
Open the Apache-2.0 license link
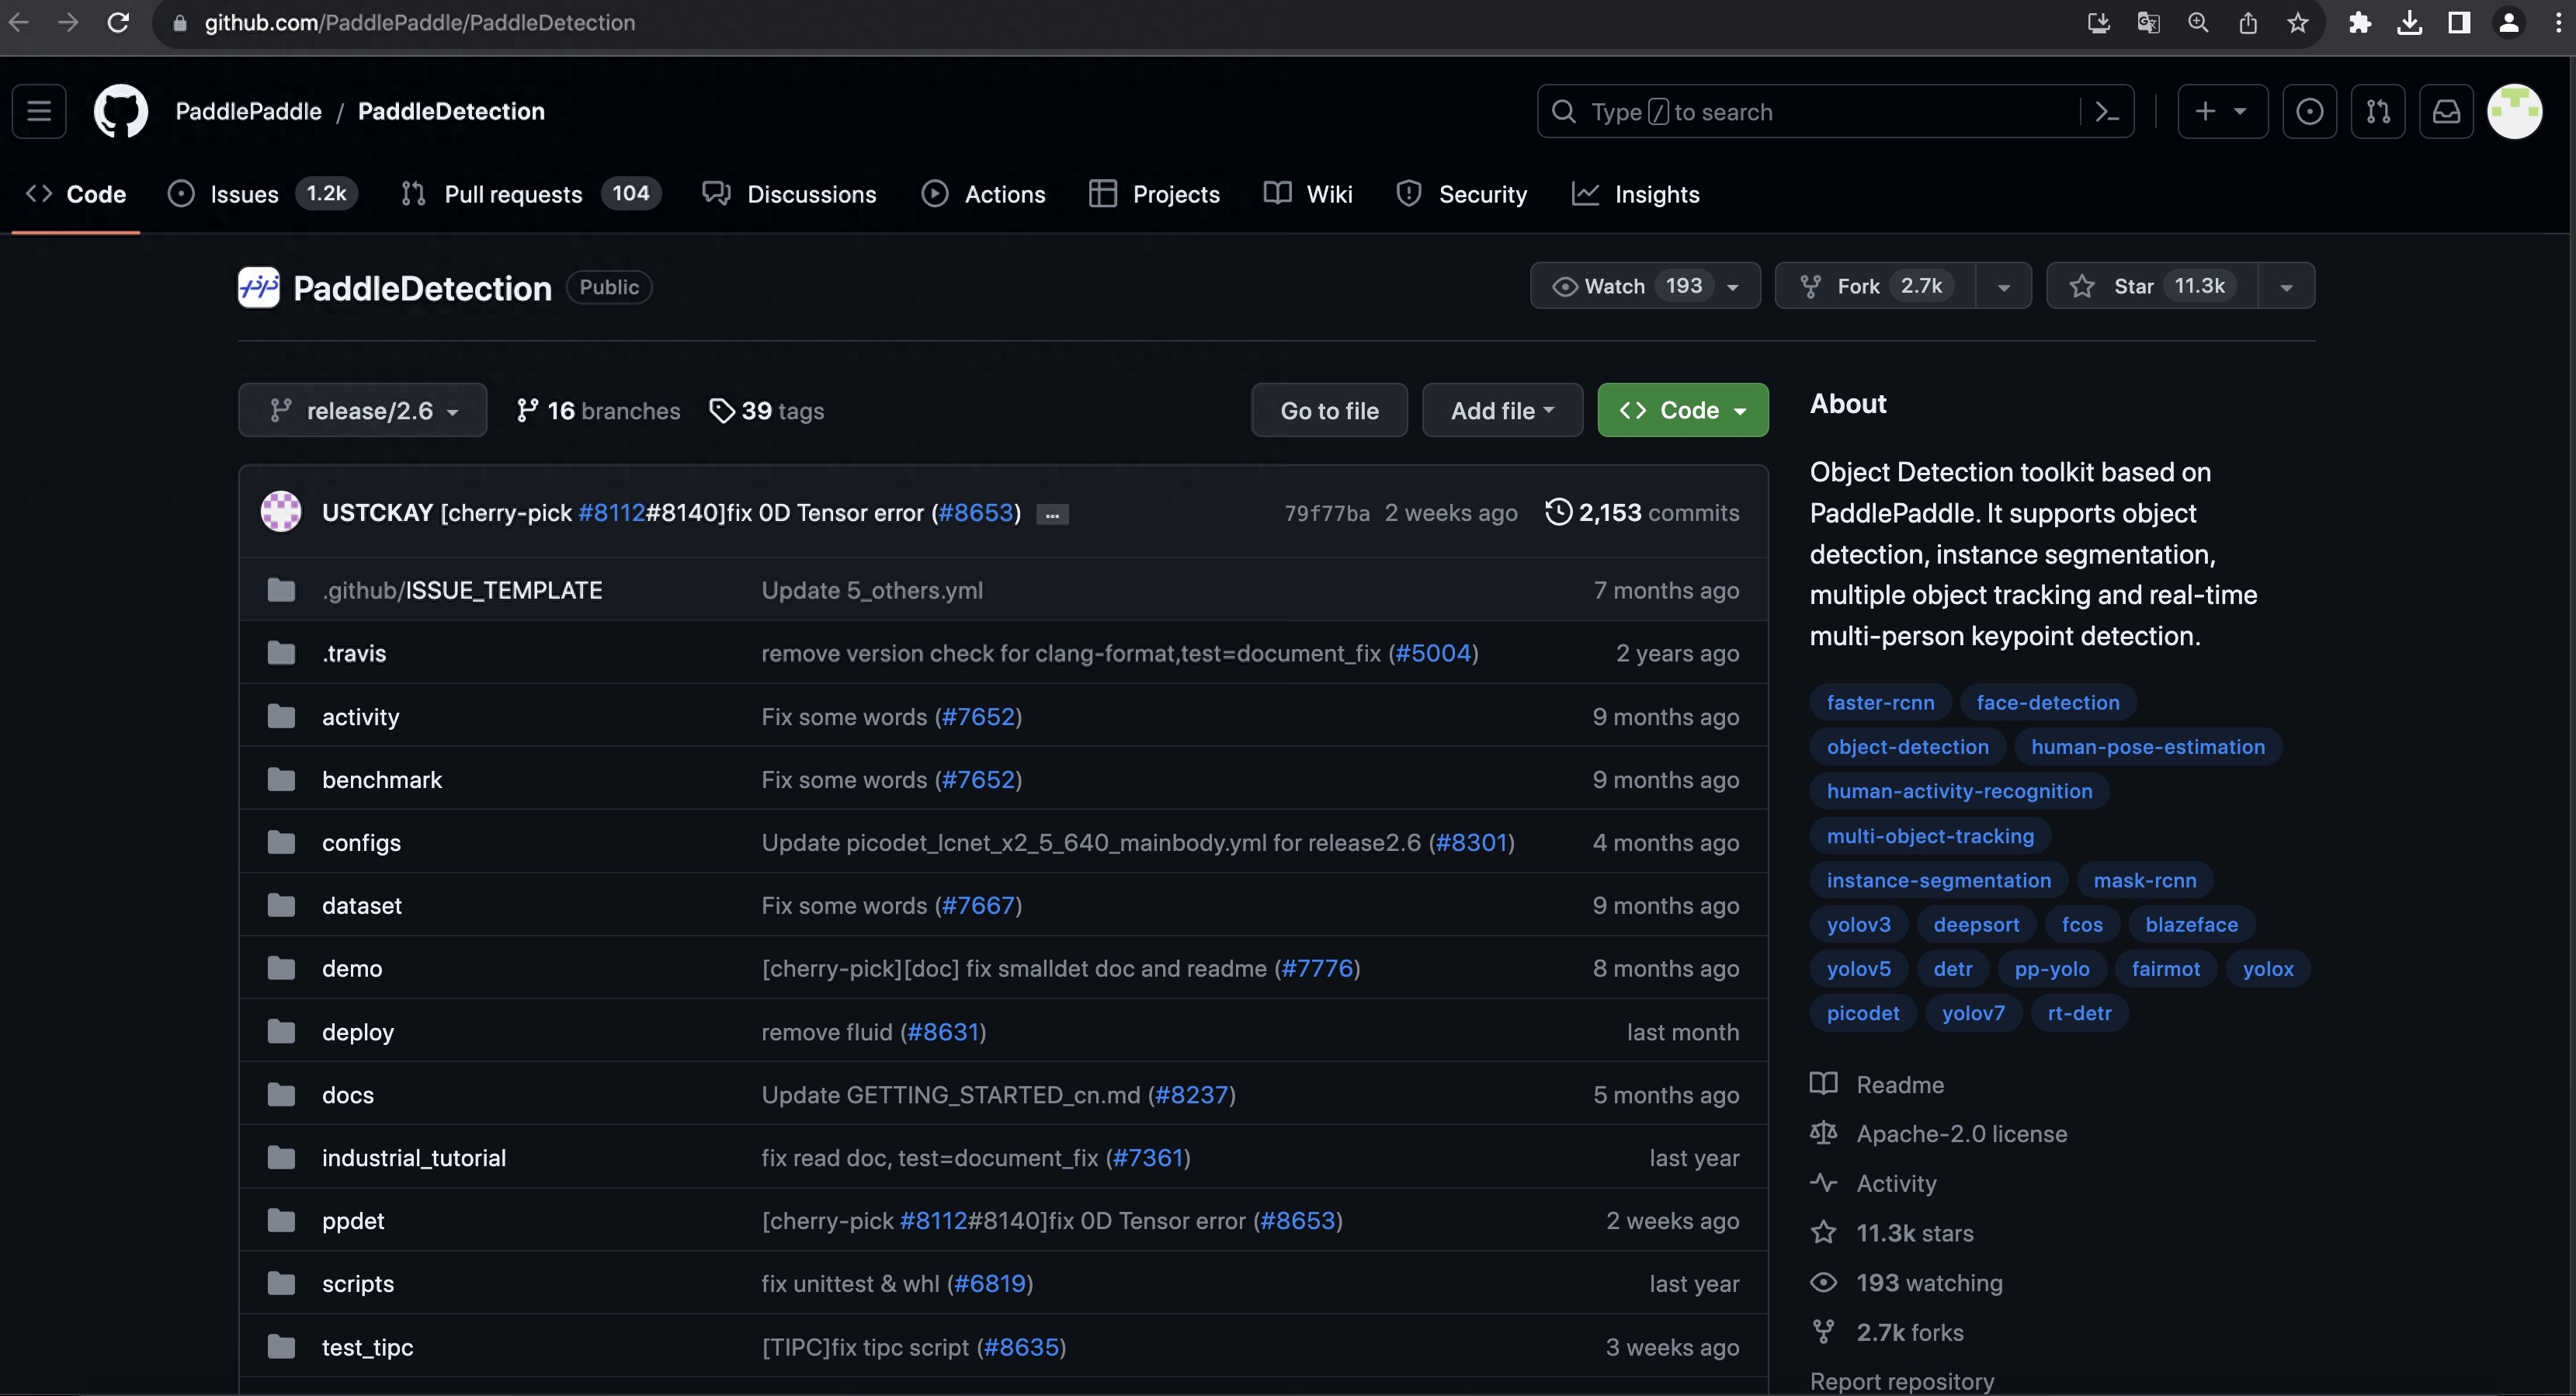pos(1938,1134)
